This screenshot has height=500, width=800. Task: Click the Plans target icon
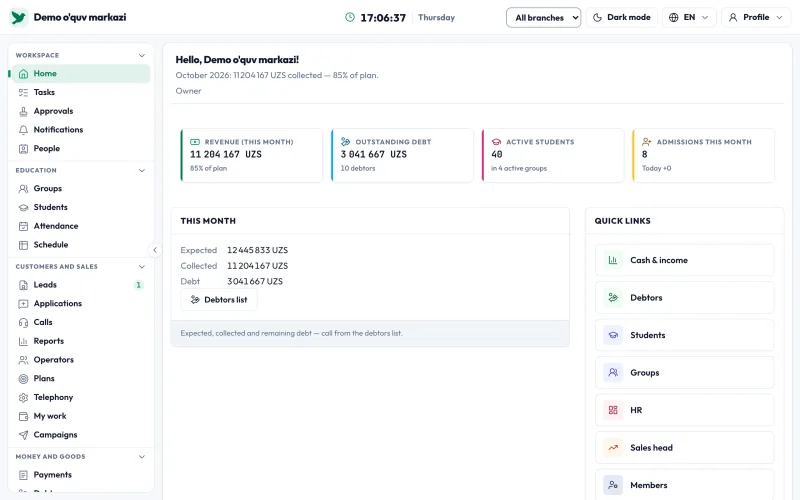(23, 379)
